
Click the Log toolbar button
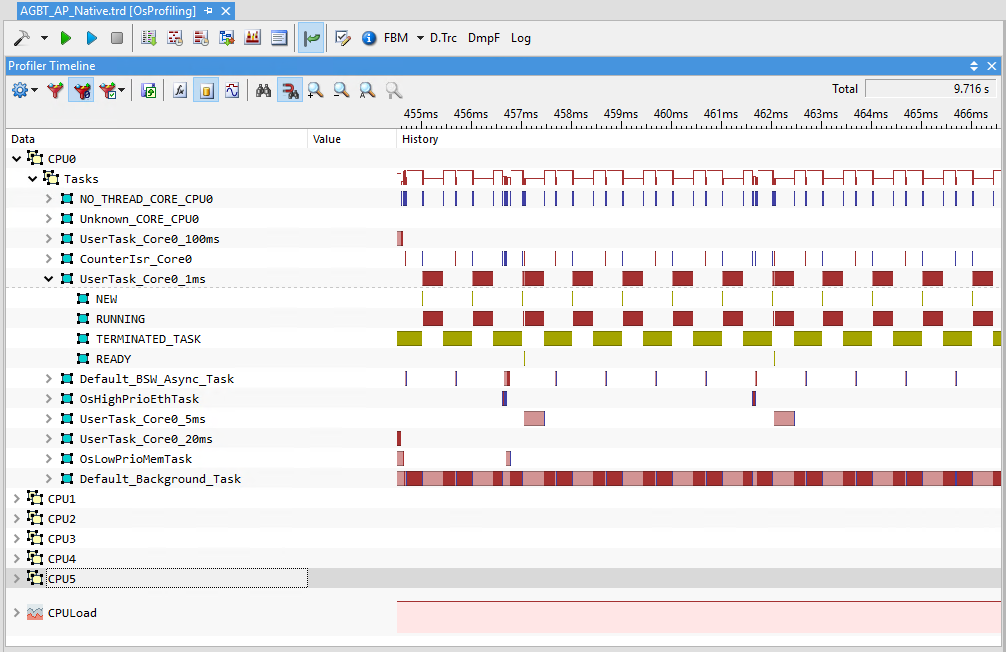pyautogui.click(x=521, y=38)
